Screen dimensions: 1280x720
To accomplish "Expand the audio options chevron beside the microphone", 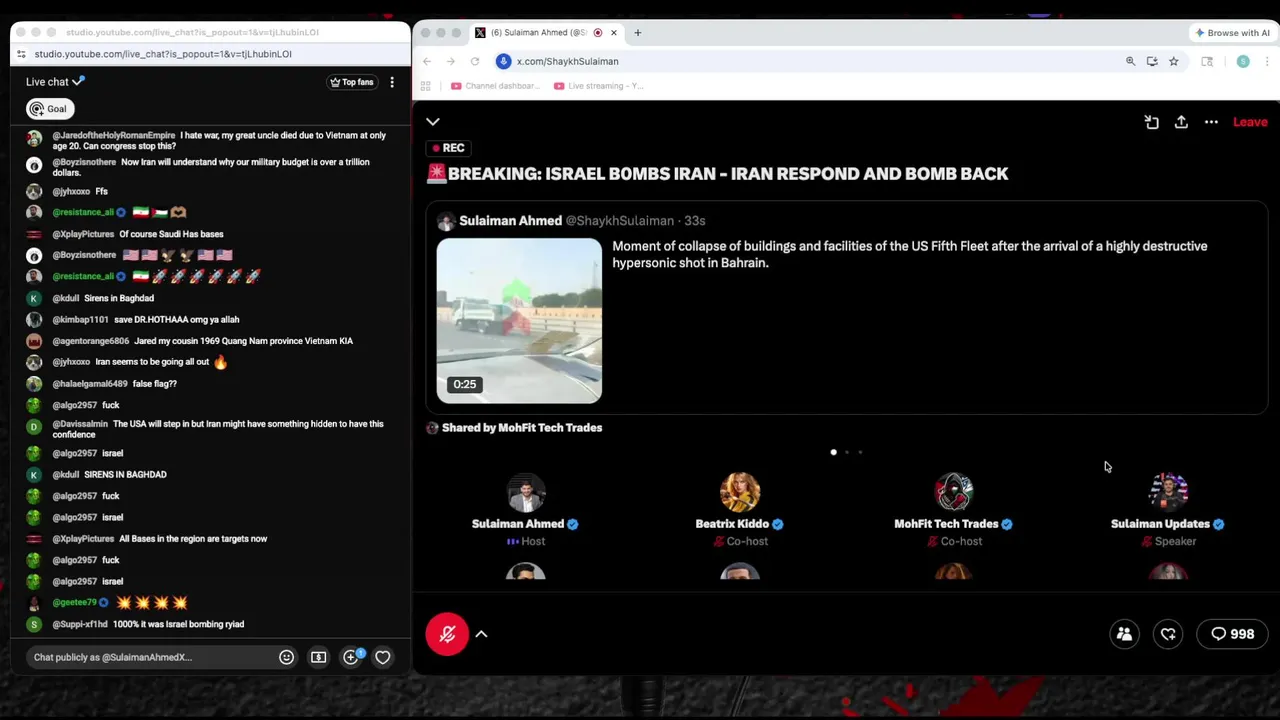I will pos(481,634).
